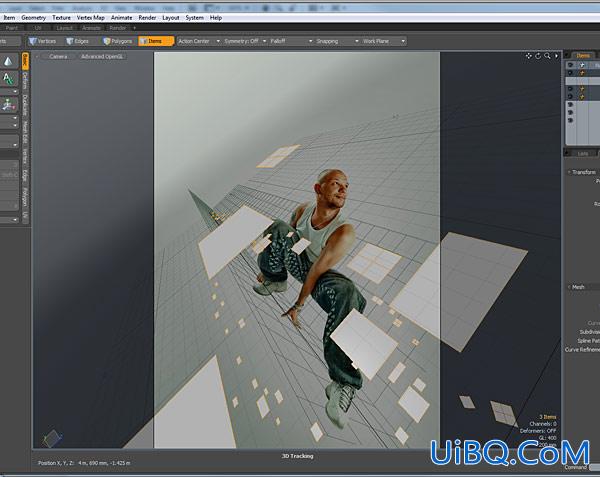The width and height of the screenshot is (600, 477).
Task: Open the Falloff dropdown
Action: [x=291, y=41]
